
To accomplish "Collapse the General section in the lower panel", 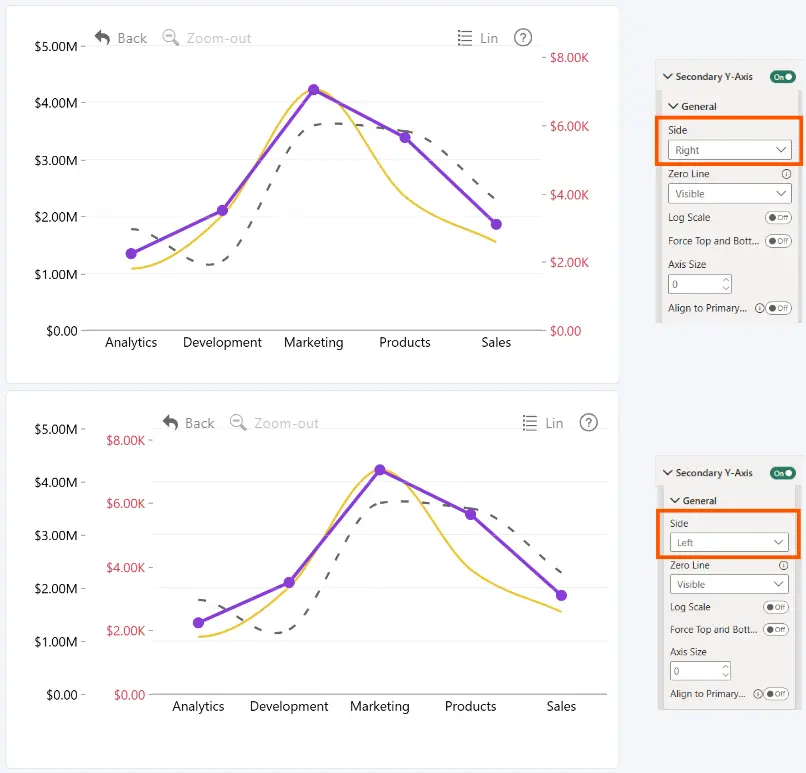I will [675, 500].
